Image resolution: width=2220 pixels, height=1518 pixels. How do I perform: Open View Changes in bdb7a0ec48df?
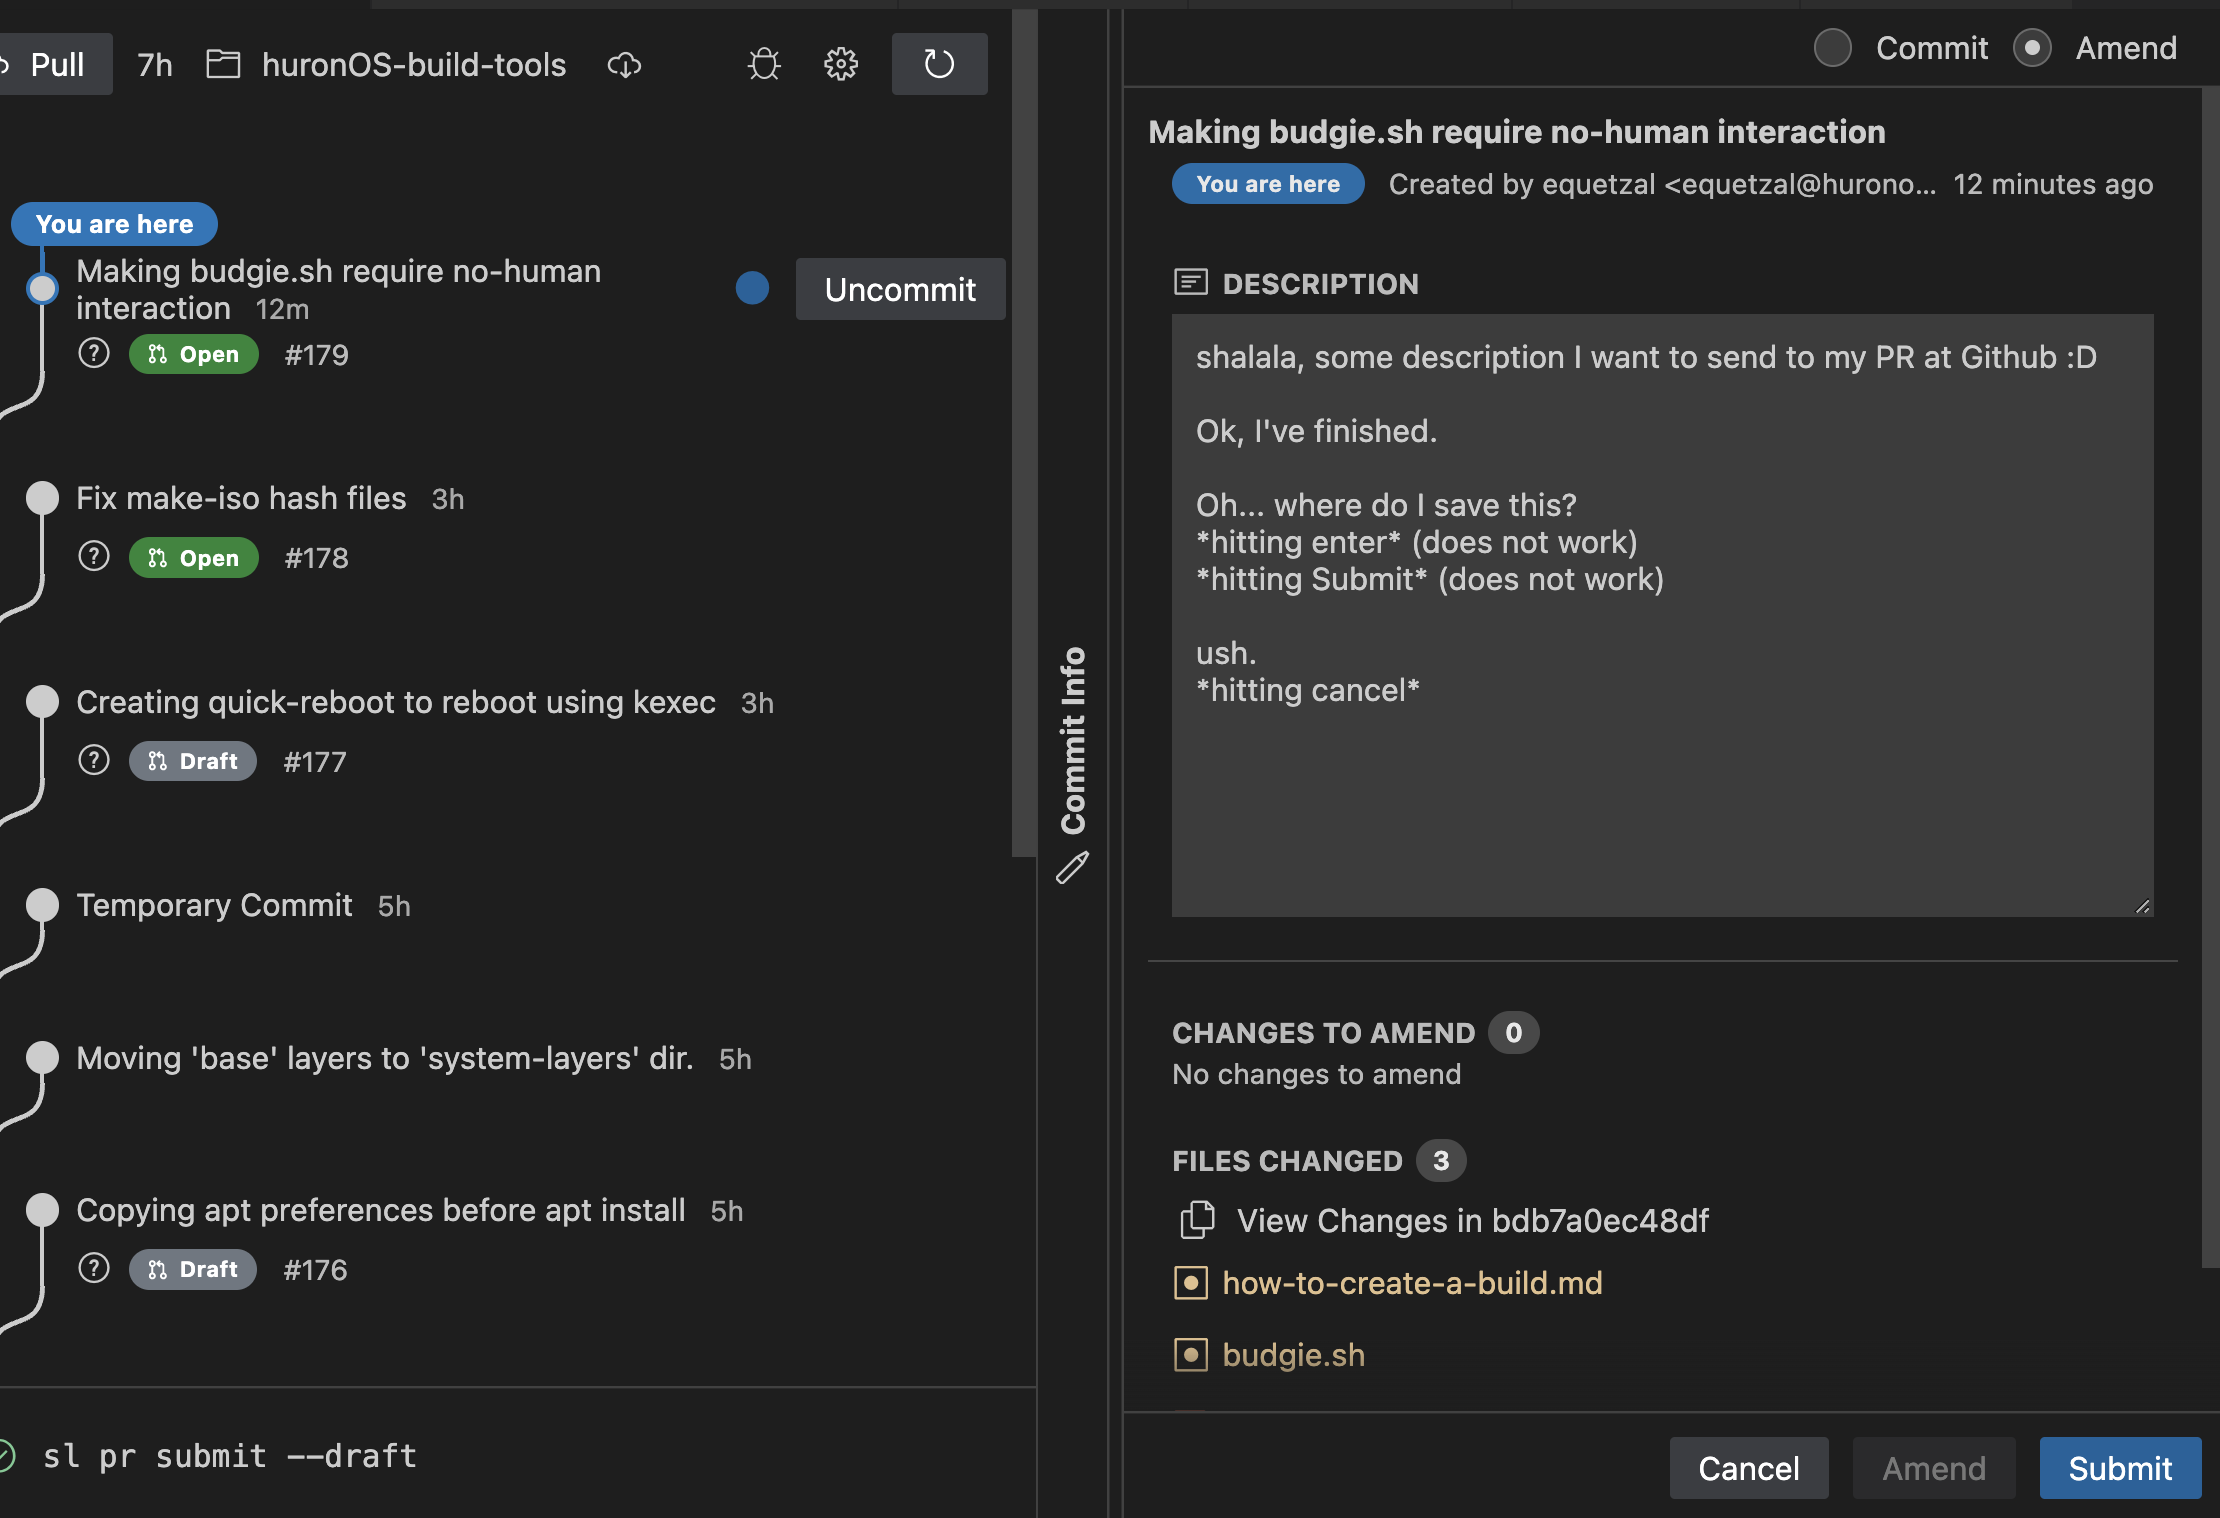click(x=1472, y=1220)
